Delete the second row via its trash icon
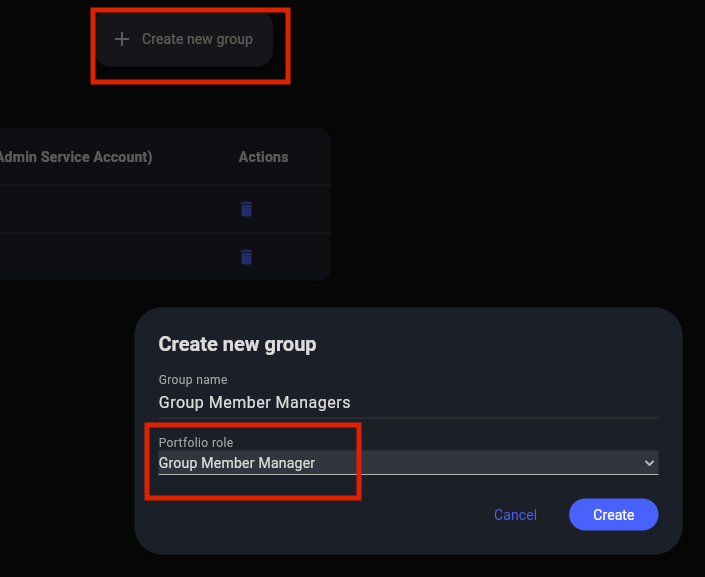 246,257
